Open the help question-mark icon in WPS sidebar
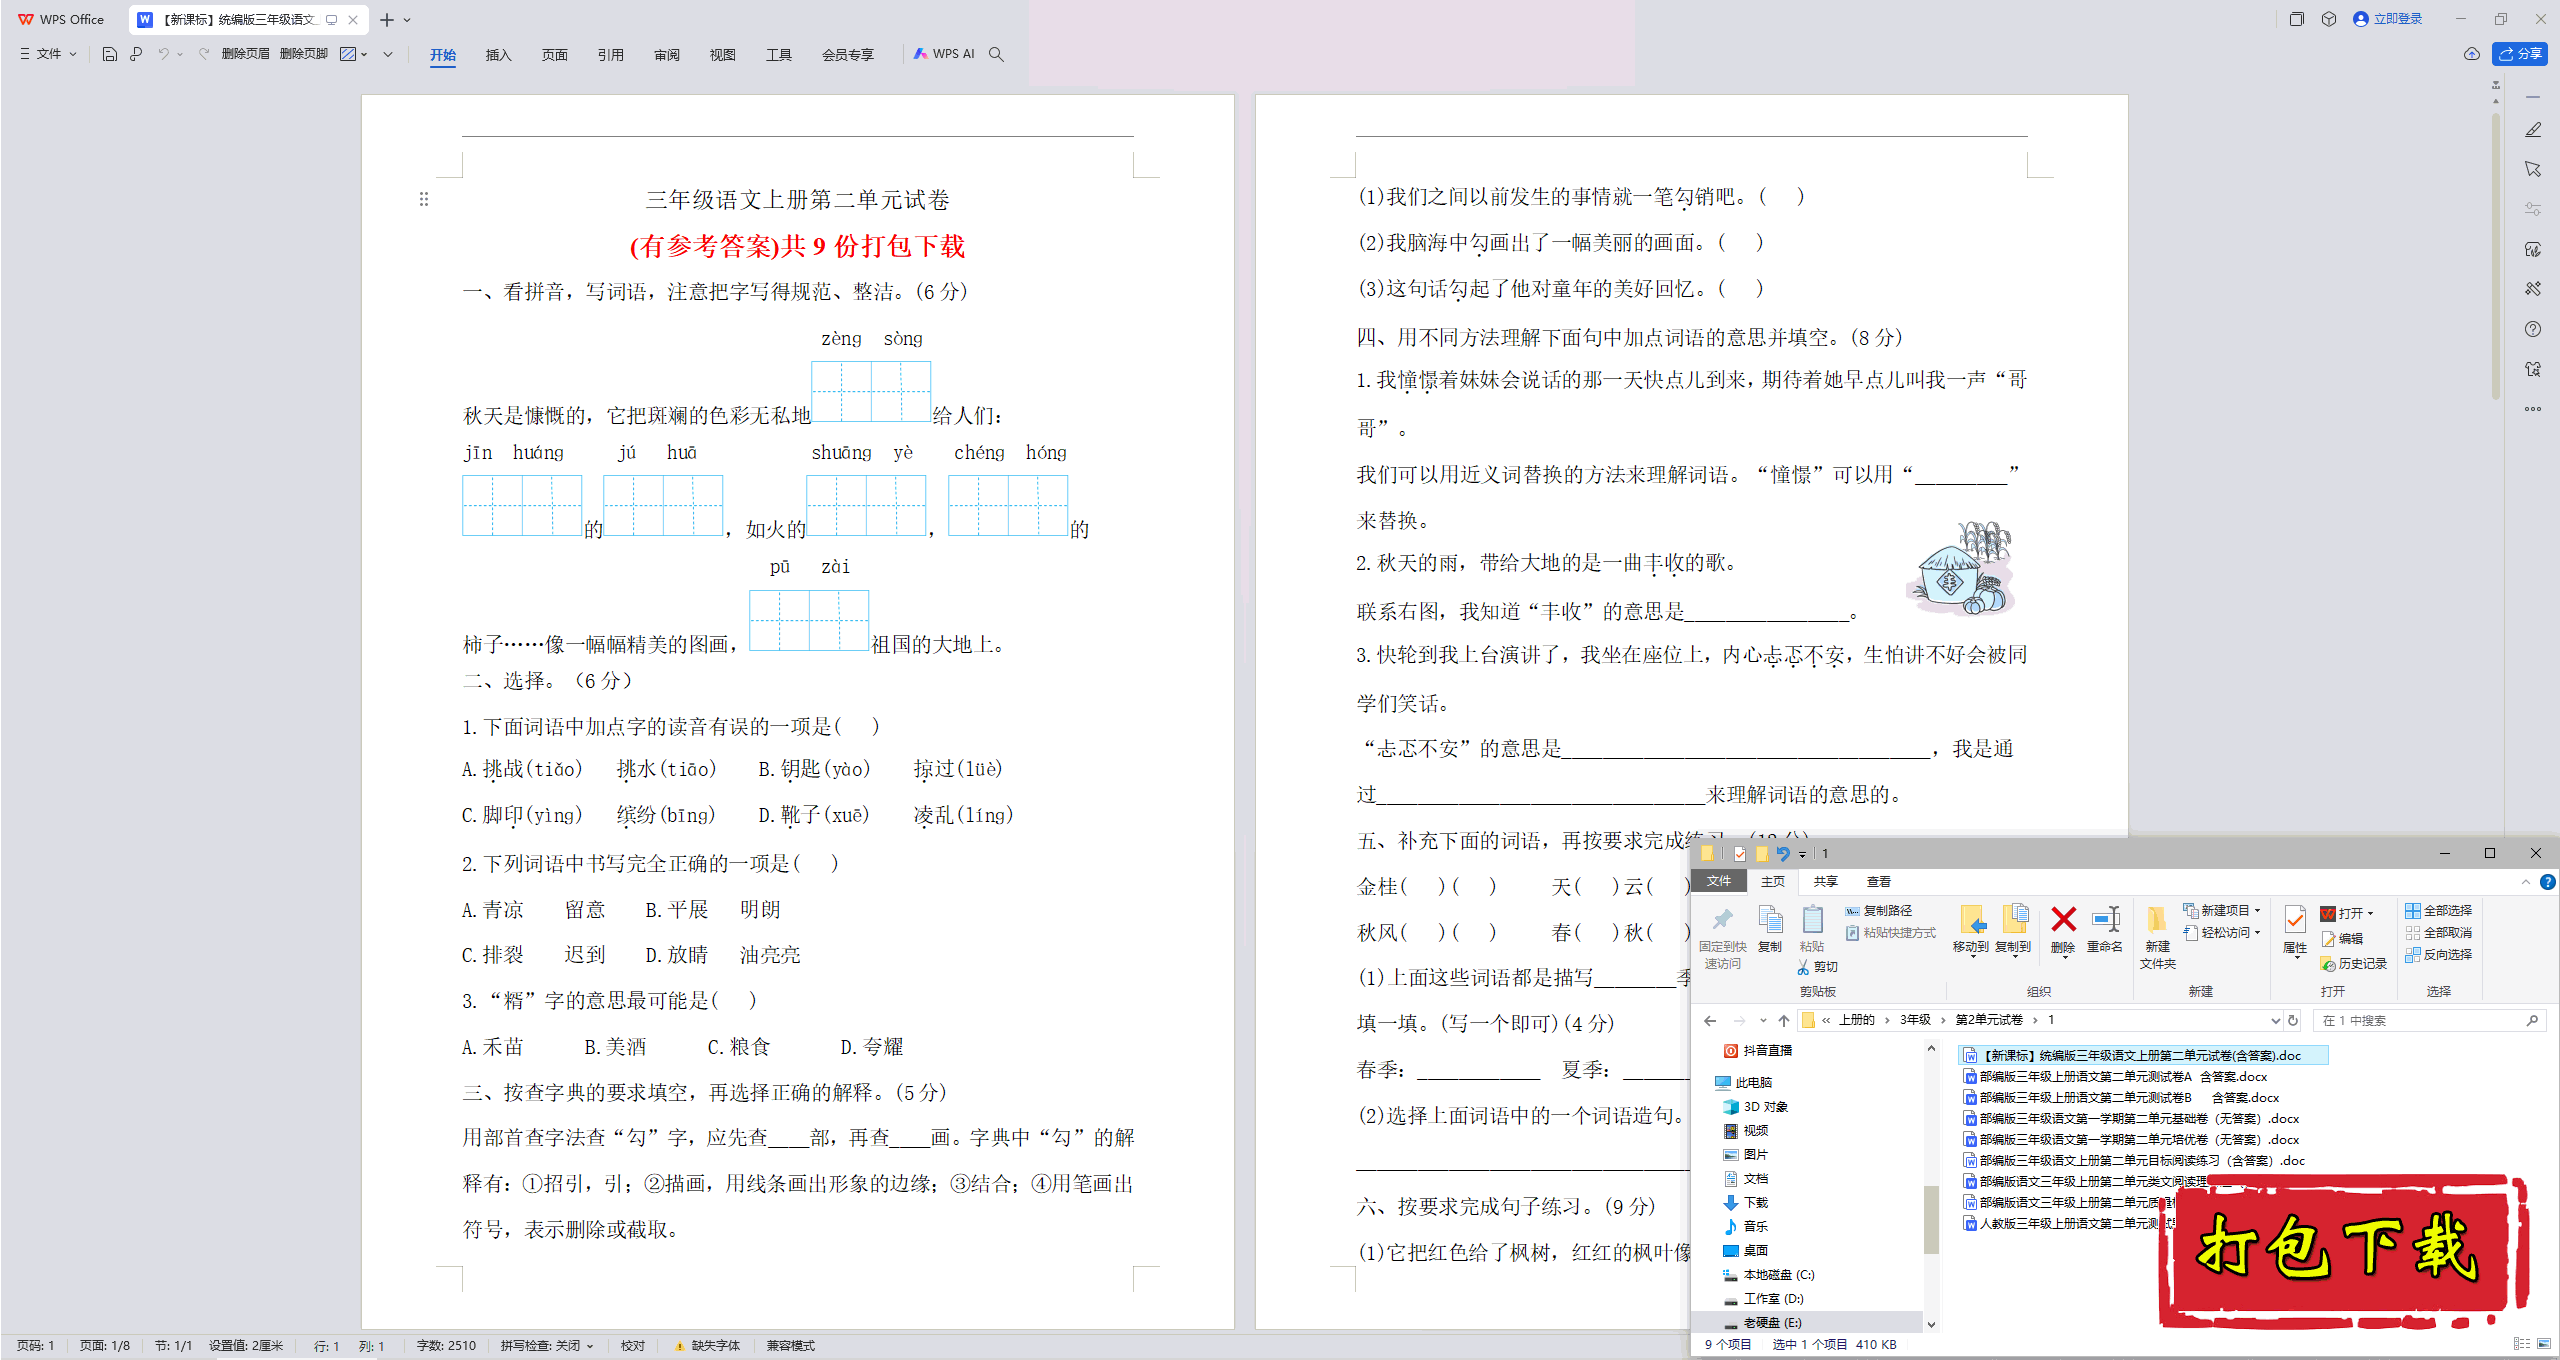The height and width of the screenshot is (1360, 2560). coord(2533,329)
